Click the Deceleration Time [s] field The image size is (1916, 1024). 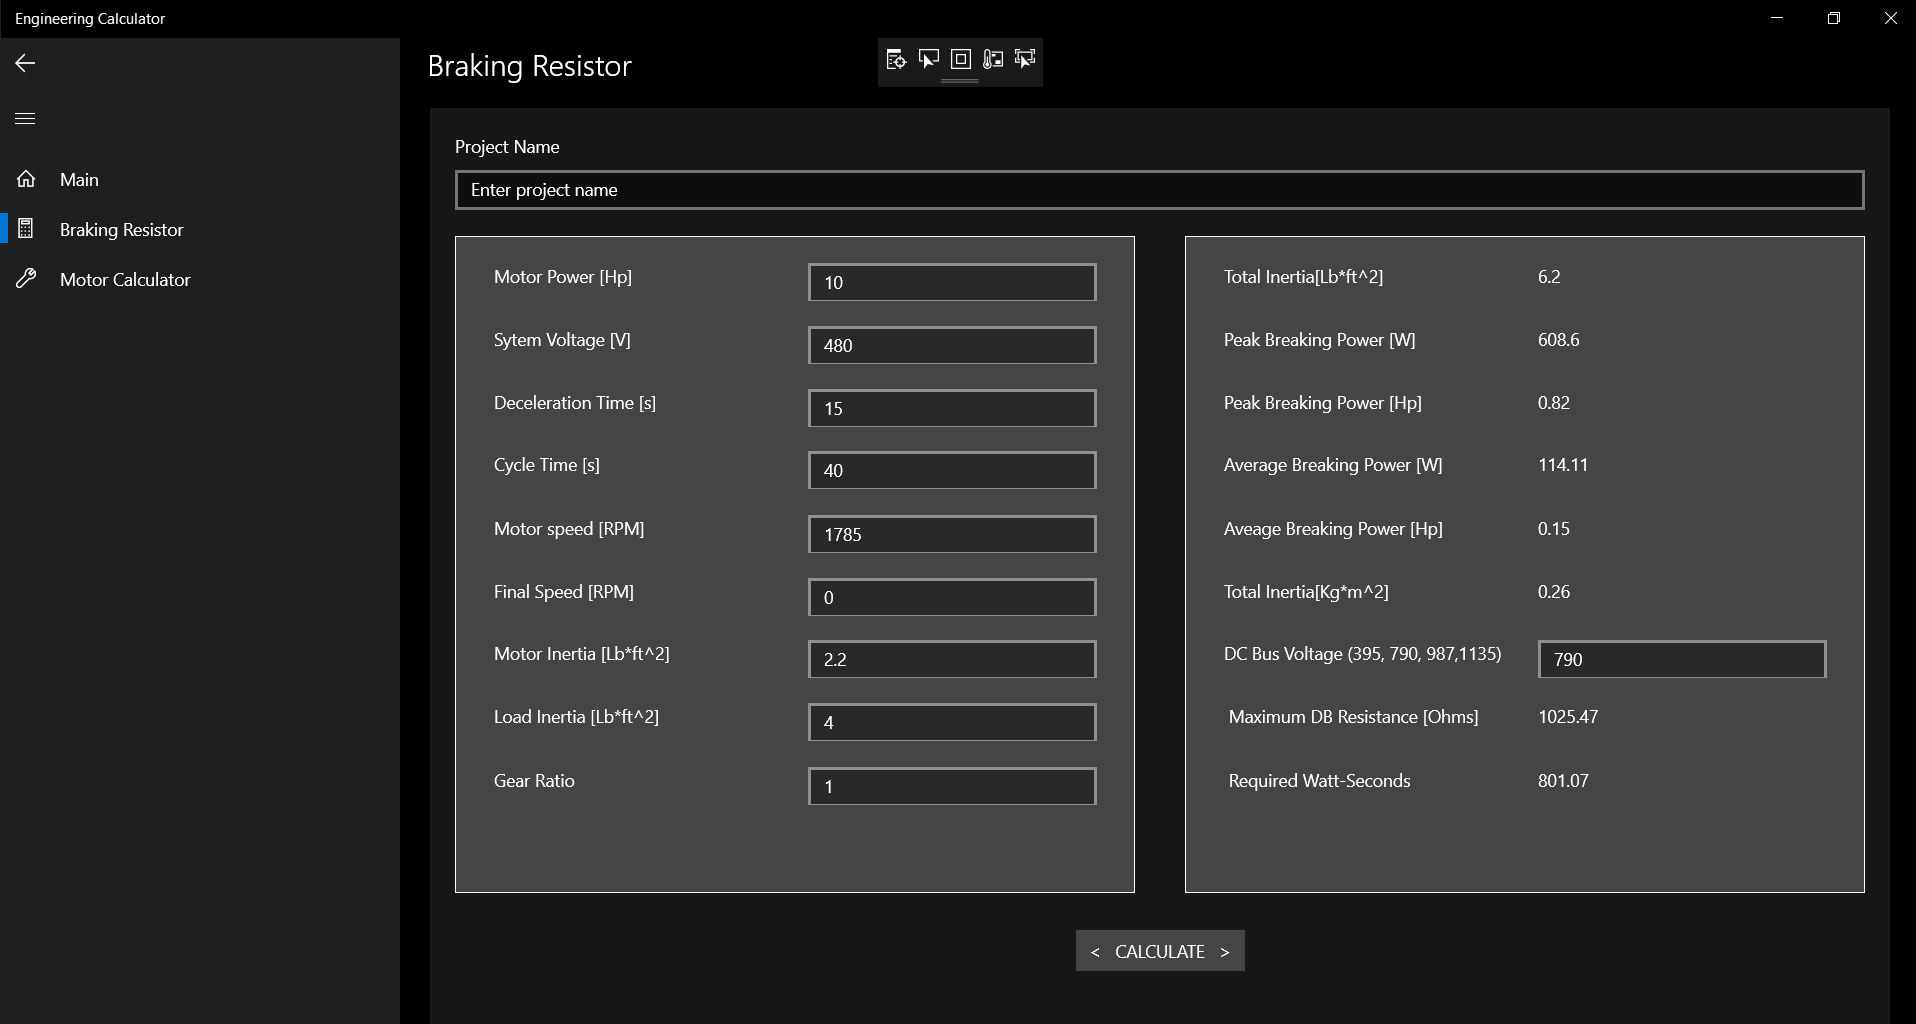coord(952,408)
